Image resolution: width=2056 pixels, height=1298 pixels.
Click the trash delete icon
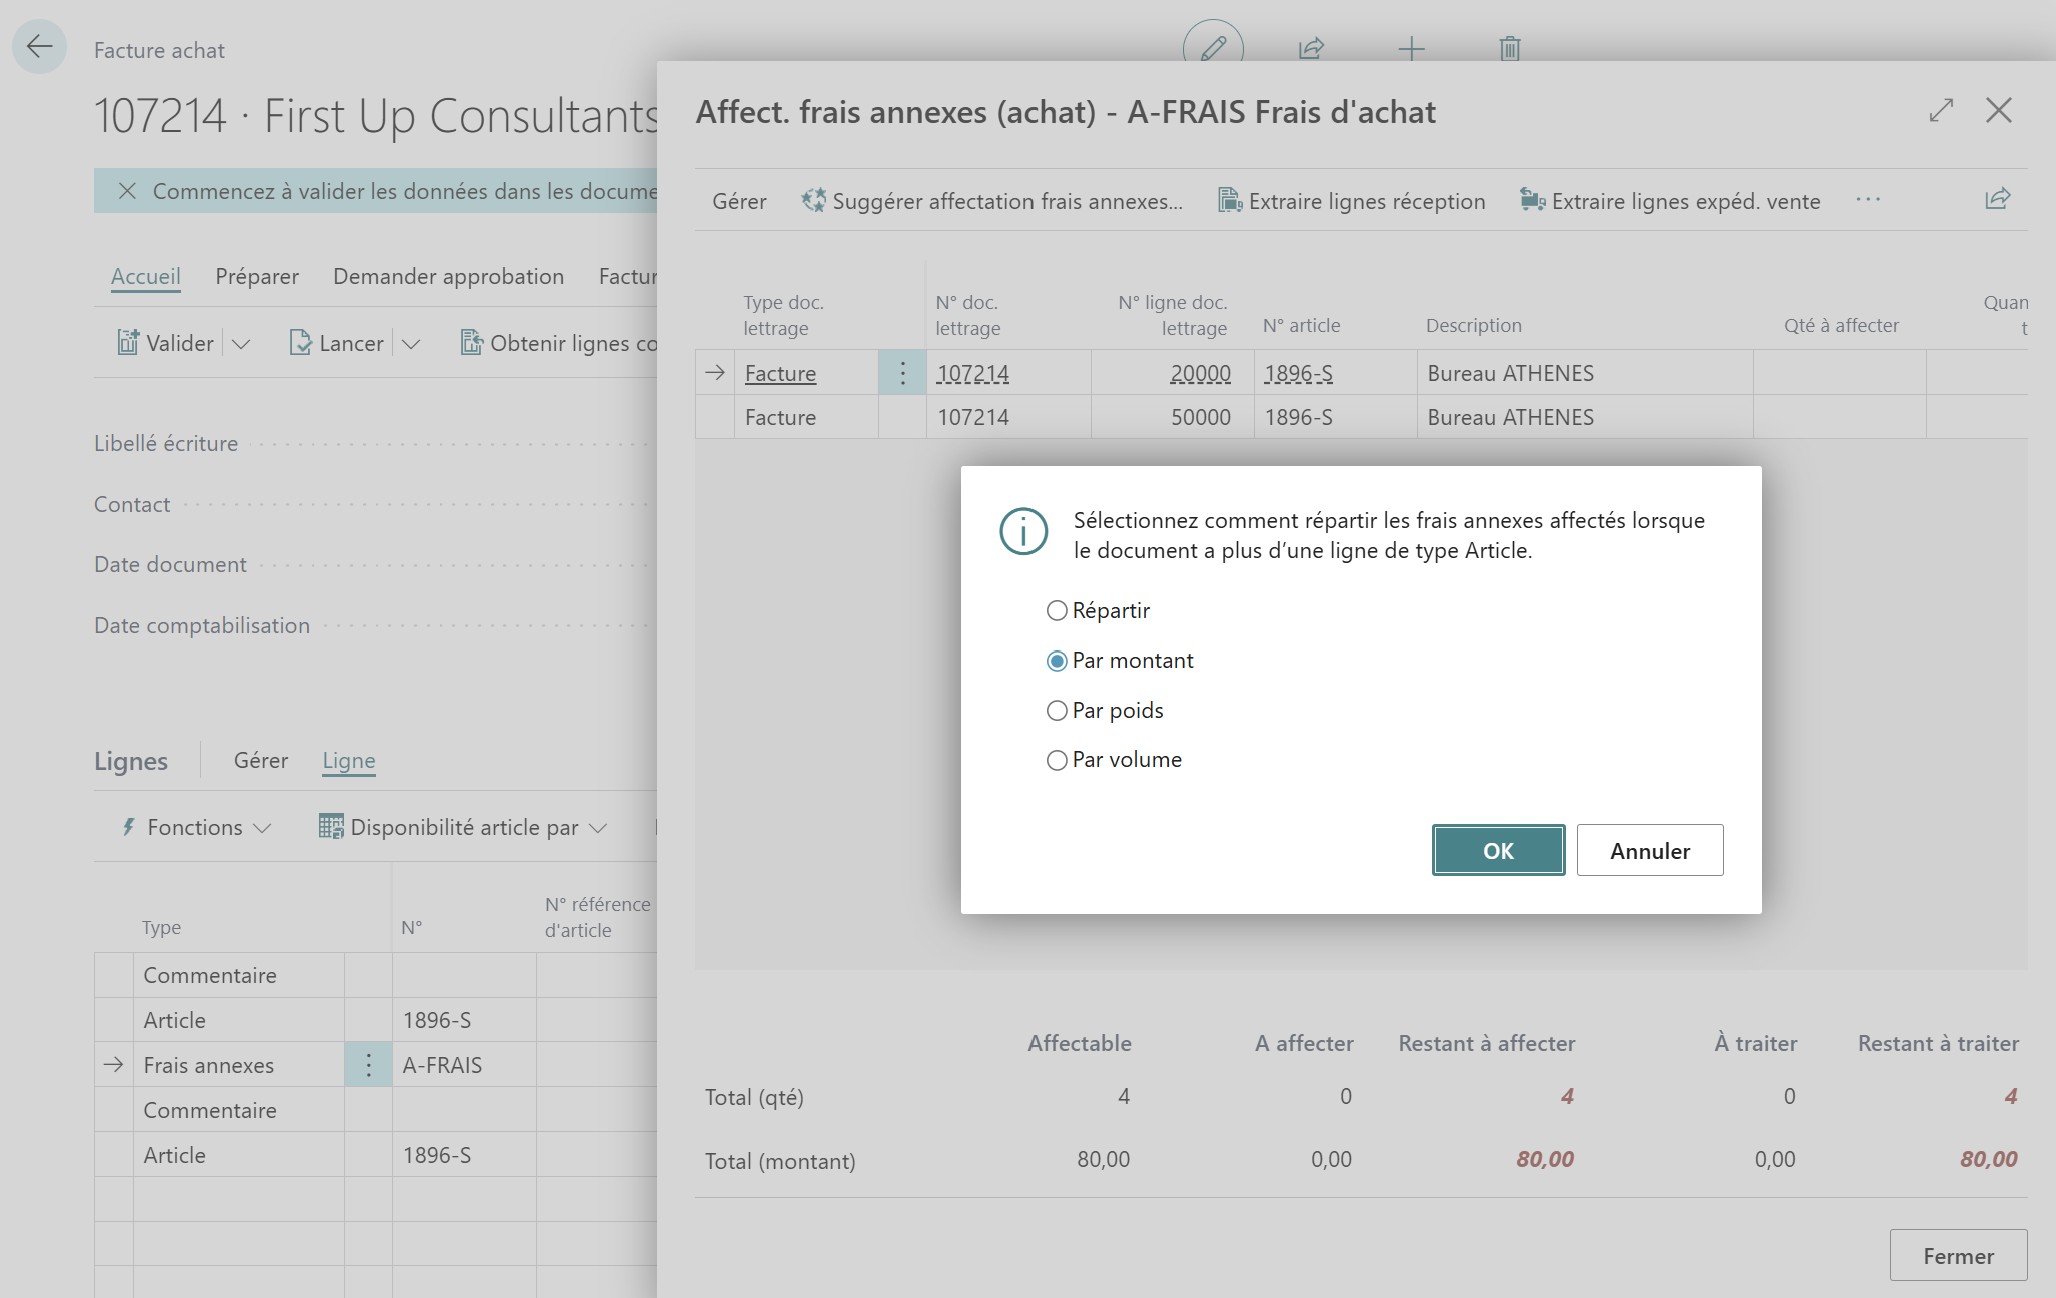click(x=1510, y=47)
